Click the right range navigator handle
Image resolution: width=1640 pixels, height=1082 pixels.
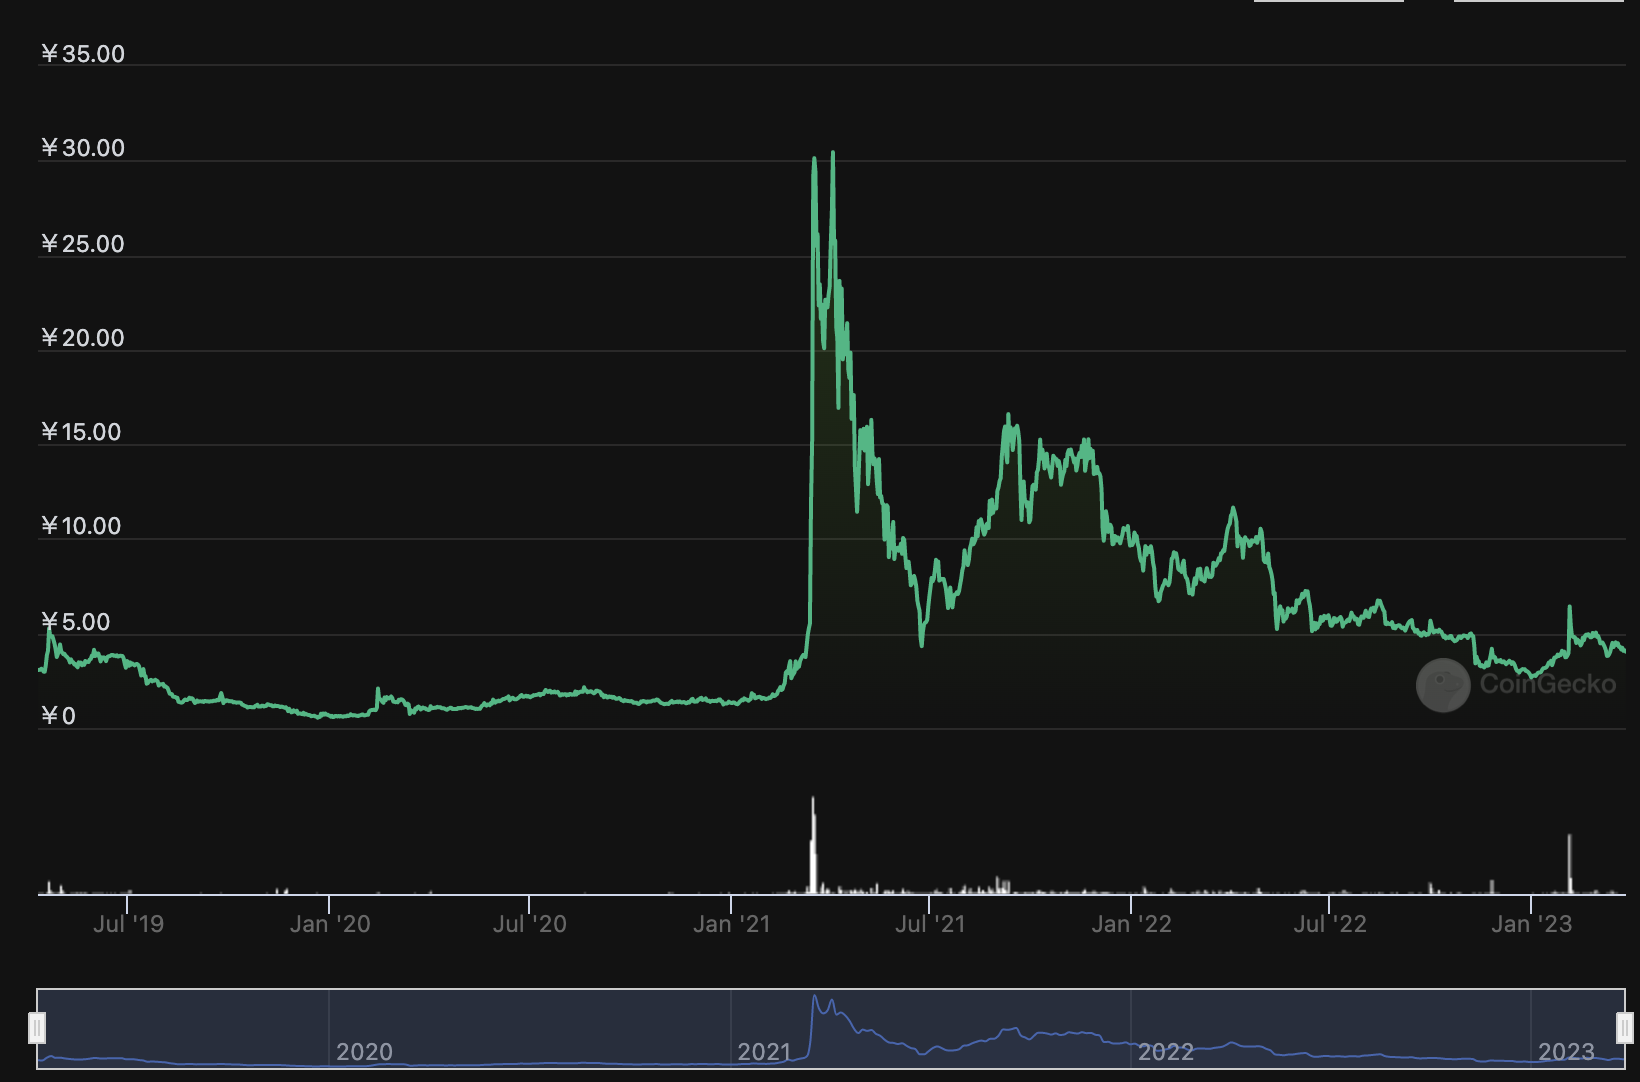coord(1624,1027)
